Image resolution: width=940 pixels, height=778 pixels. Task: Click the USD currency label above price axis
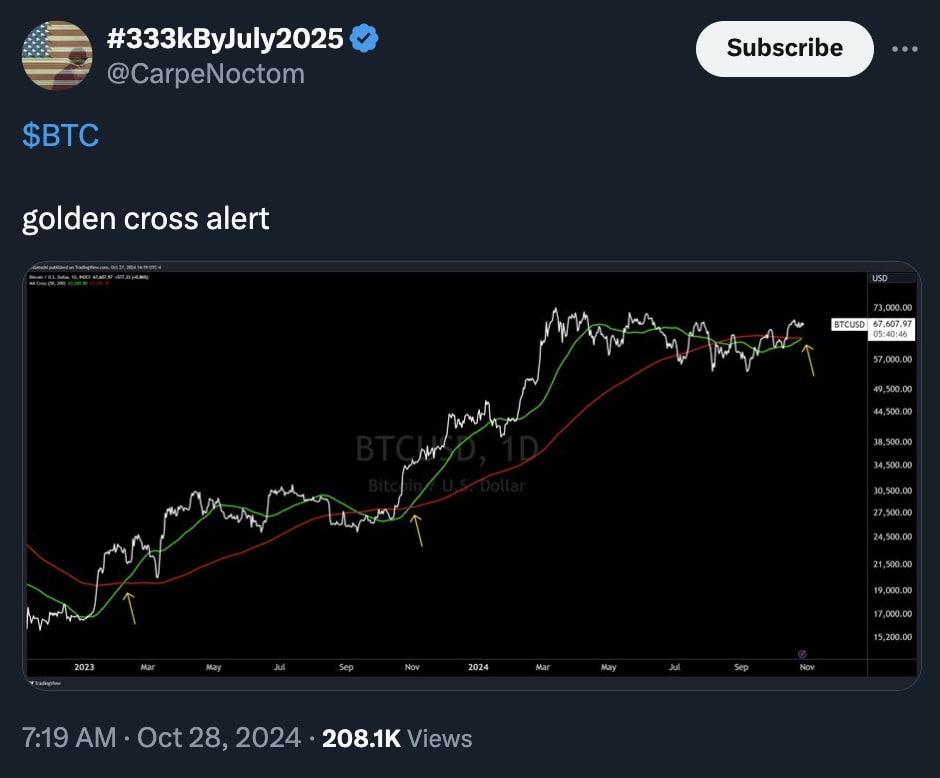pos(880,278)
